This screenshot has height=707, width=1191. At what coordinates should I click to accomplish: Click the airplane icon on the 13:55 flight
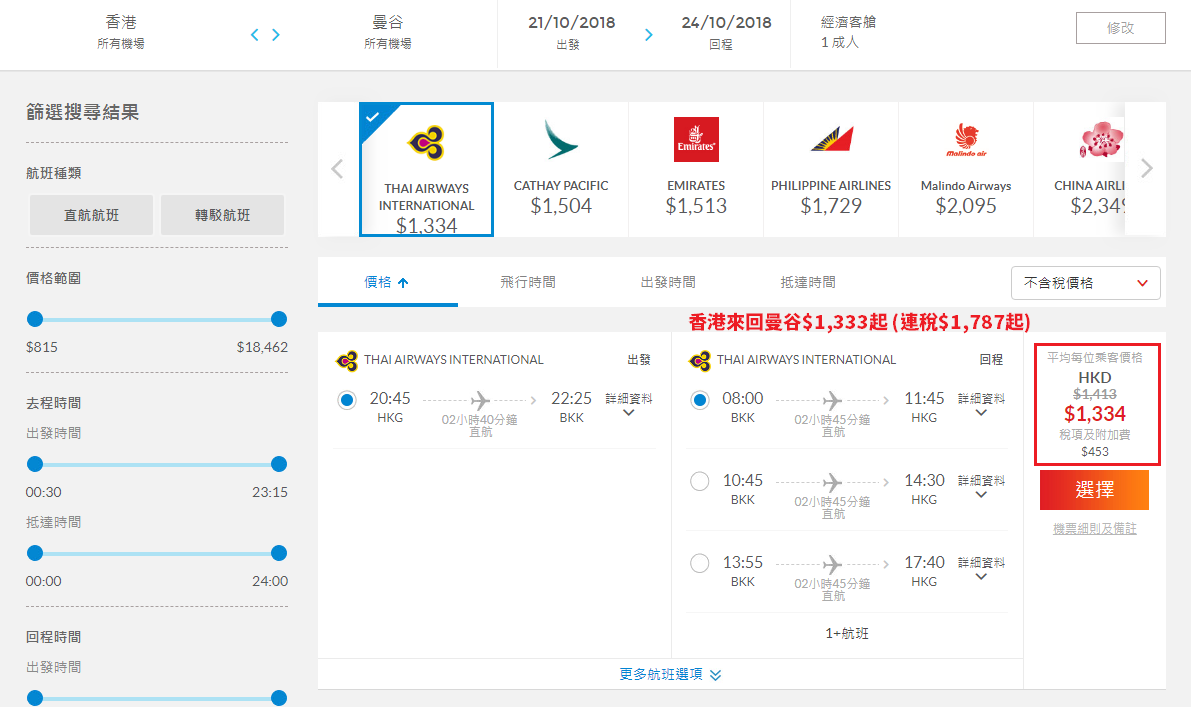point(832,563)
